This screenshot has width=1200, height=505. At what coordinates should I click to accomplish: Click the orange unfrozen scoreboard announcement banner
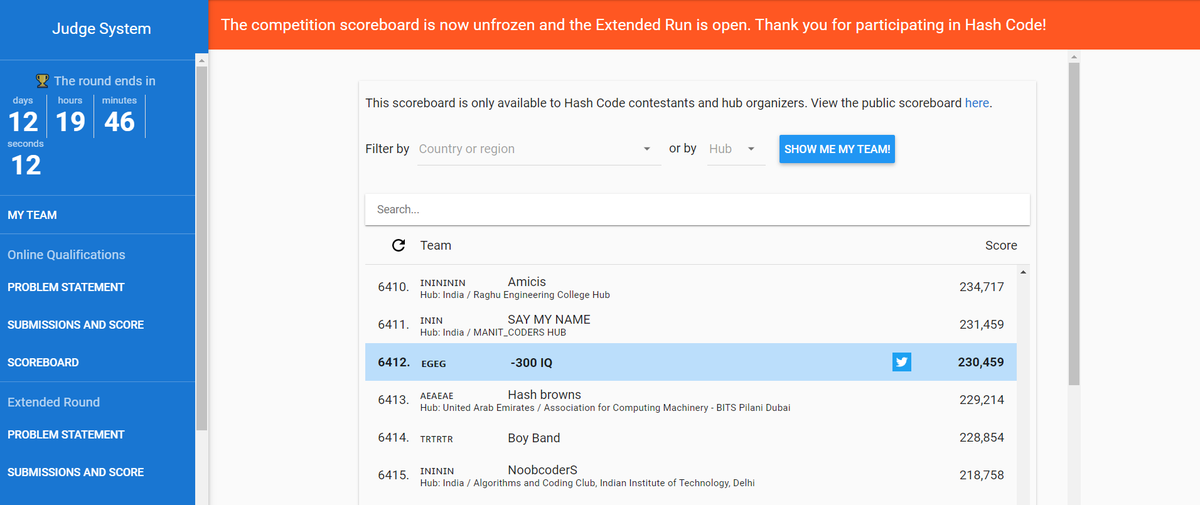(704, 24)
